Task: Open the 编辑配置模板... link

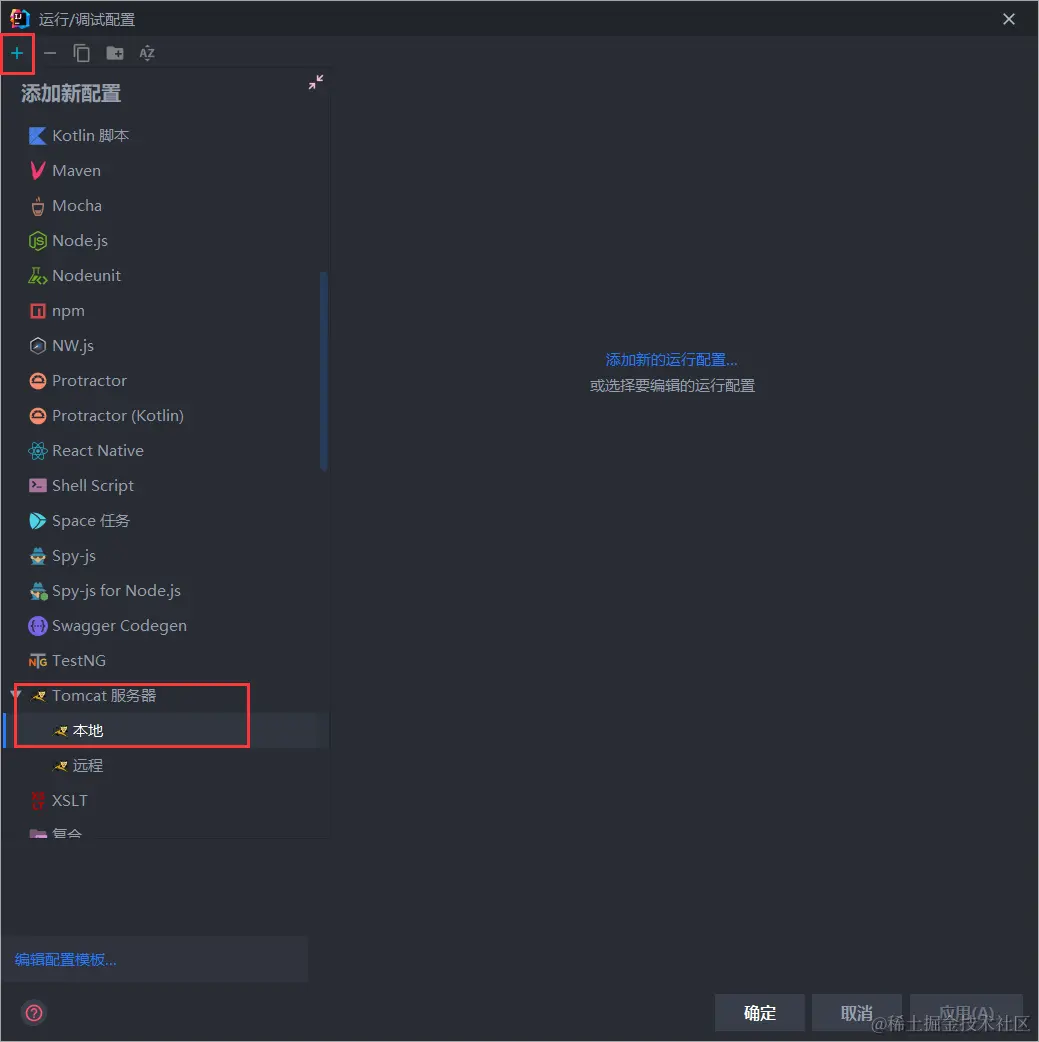Action: click(x=66, y=960)
